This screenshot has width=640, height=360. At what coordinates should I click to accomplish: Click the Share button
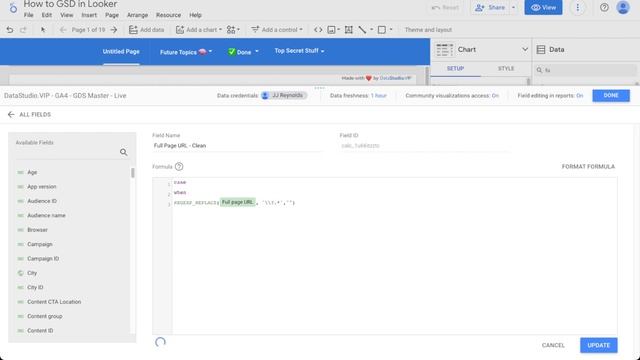(x=490, y=7)
